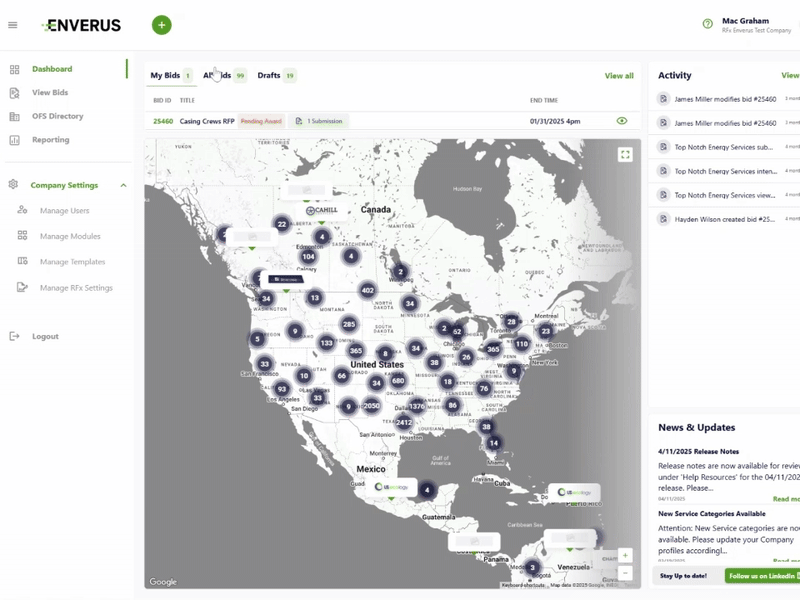Open the help question mark icon
The height and width of the screenshot is (600, 800).
point(708,24)
